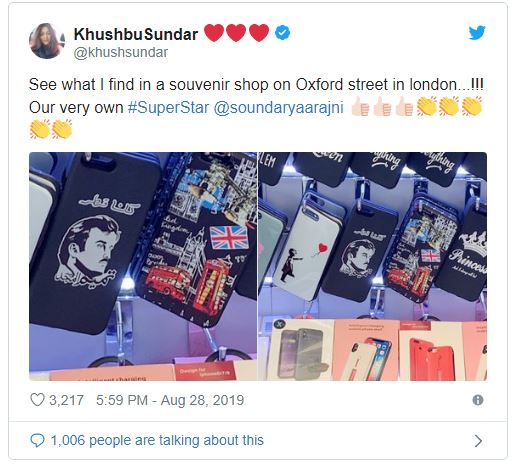The width and height of the screenshot is (517, 466).
Task: Like the tweet via heart icon
Action: 37,400
